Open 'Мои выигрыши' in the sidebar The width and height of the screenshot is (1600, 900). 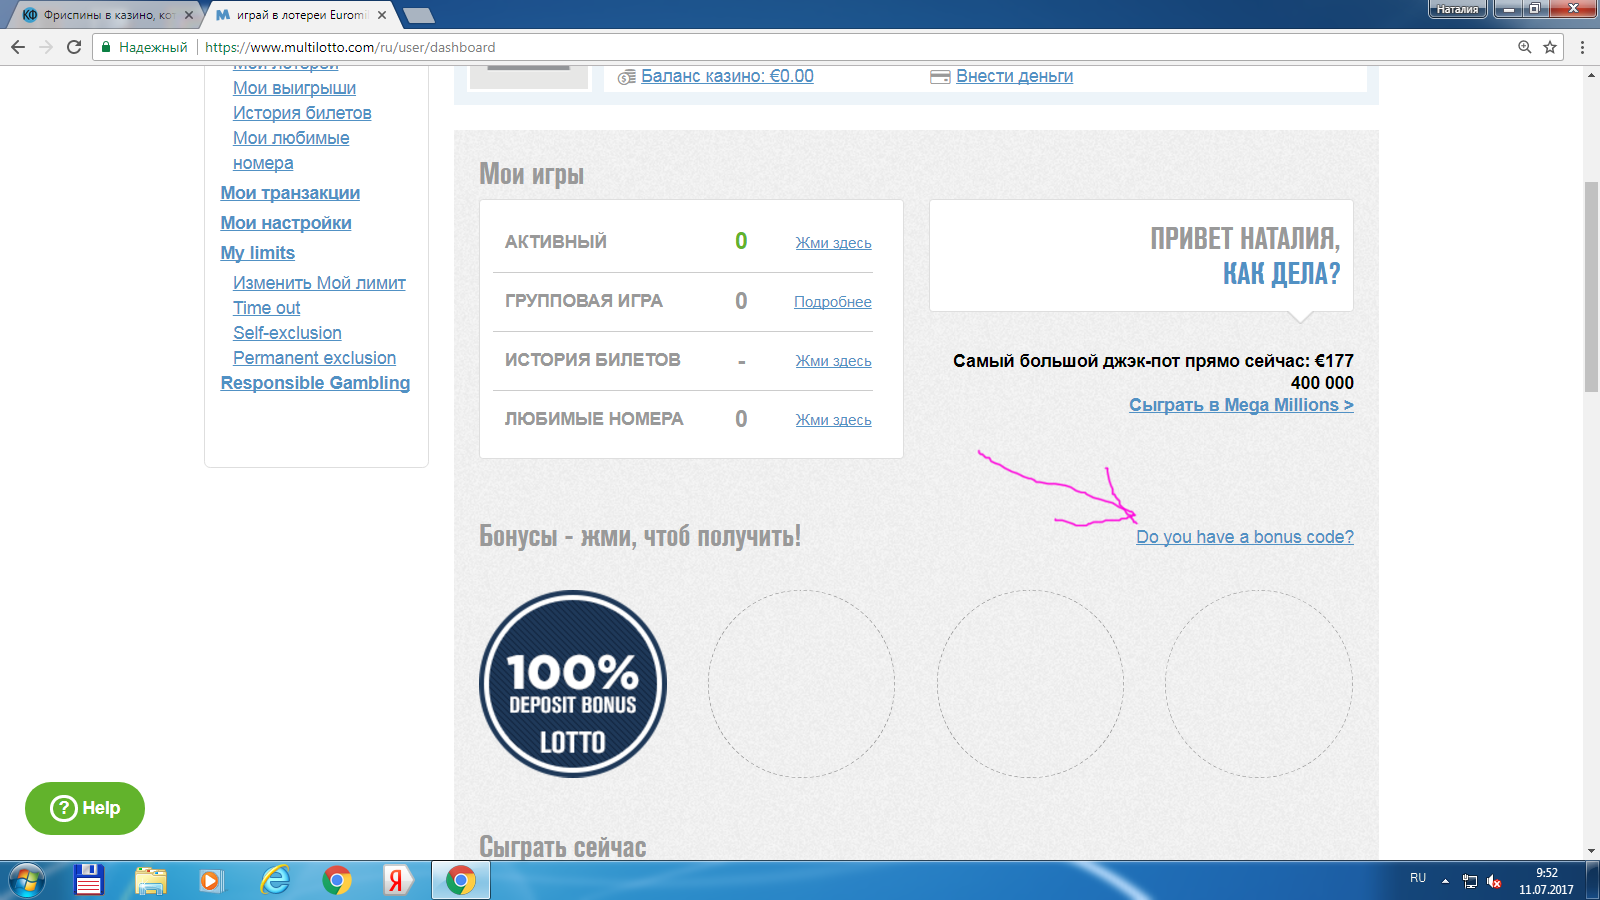294,88
